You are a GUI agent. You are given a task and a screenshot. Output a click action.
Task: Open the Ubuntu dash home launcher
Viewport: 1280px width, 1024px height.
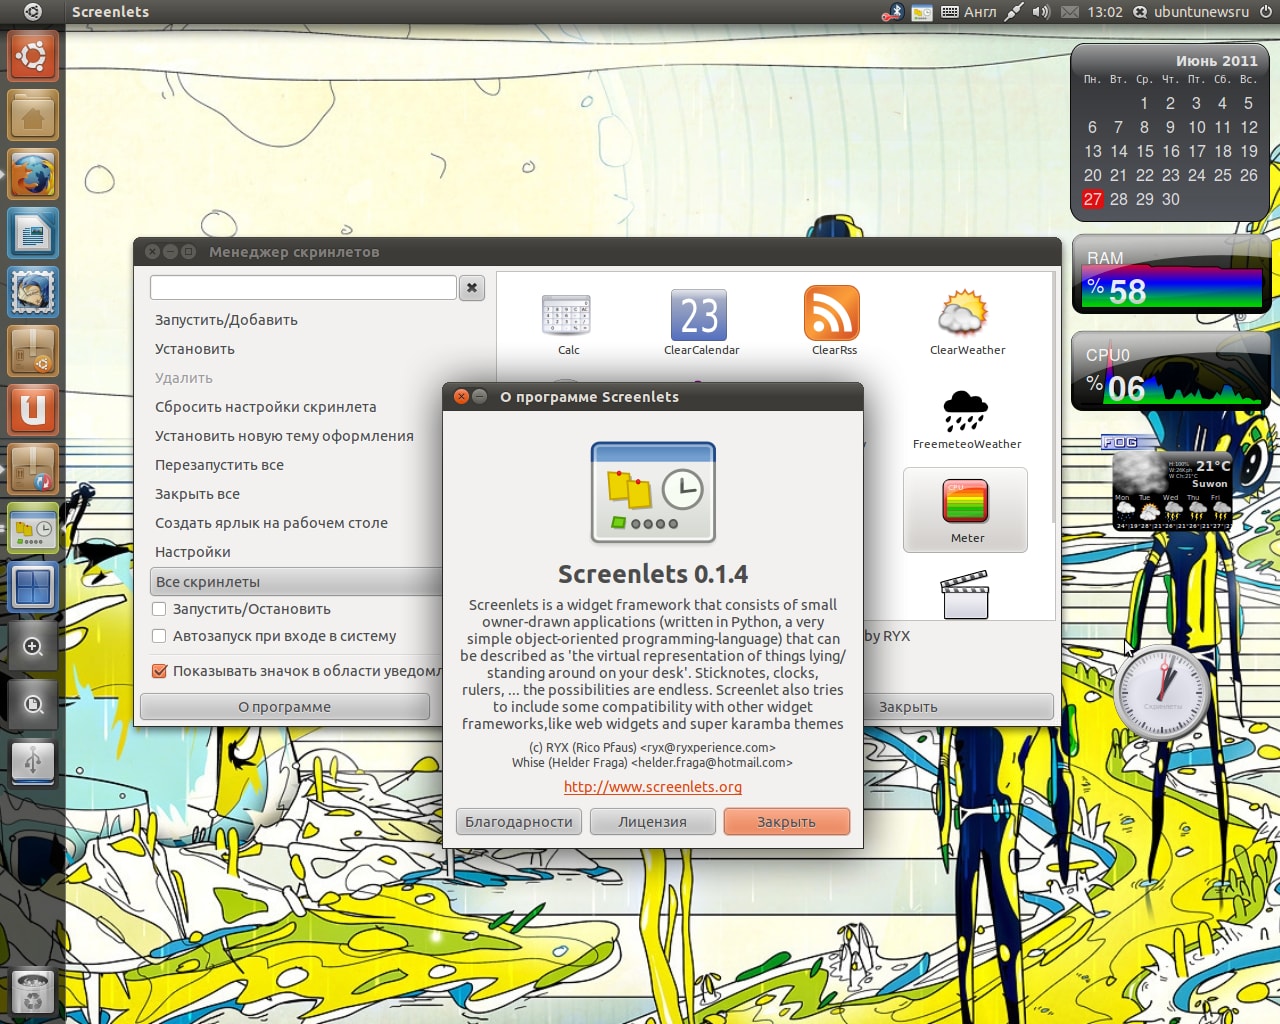(33, 56)
